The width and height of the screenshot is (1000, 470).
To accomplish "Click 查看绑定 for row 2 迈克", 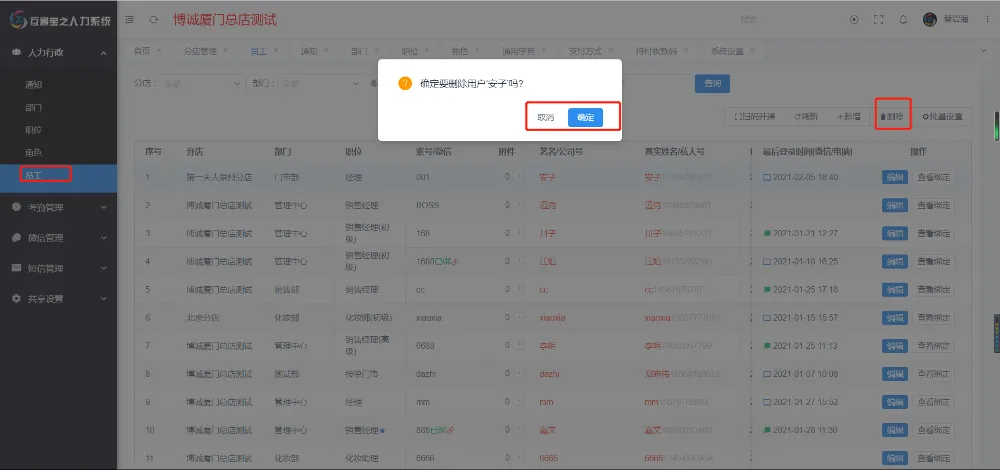I will [933, 206].
